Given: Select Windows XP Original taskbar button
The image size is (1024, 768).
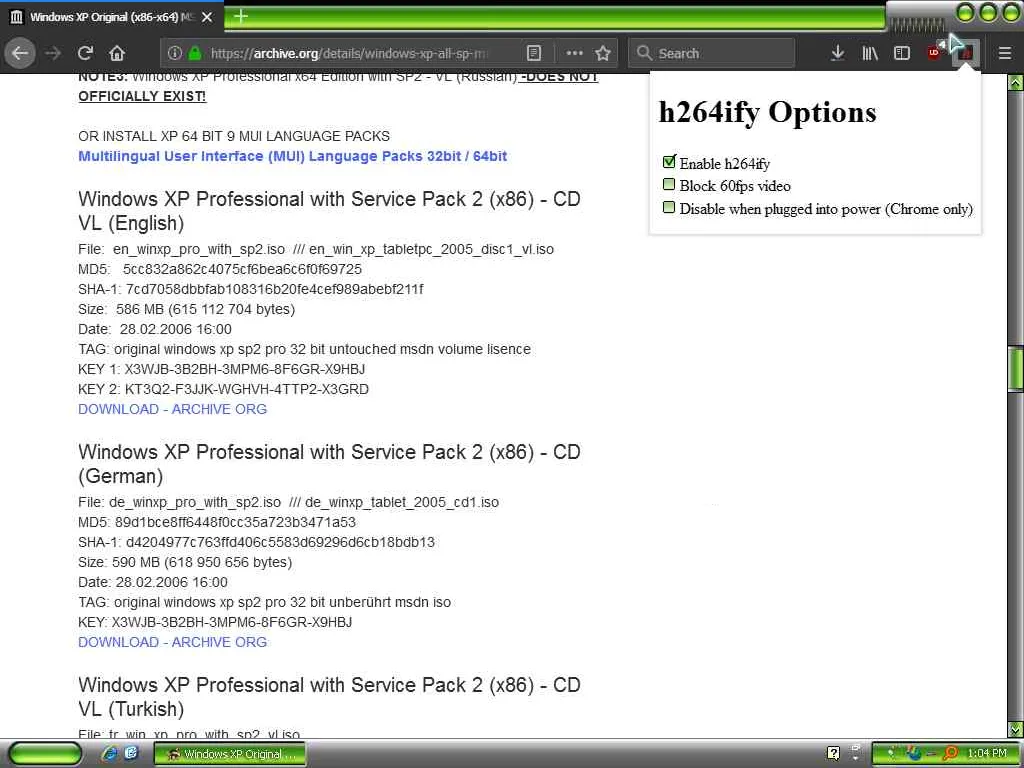Looking at the screenshot, I should point(230,754).
